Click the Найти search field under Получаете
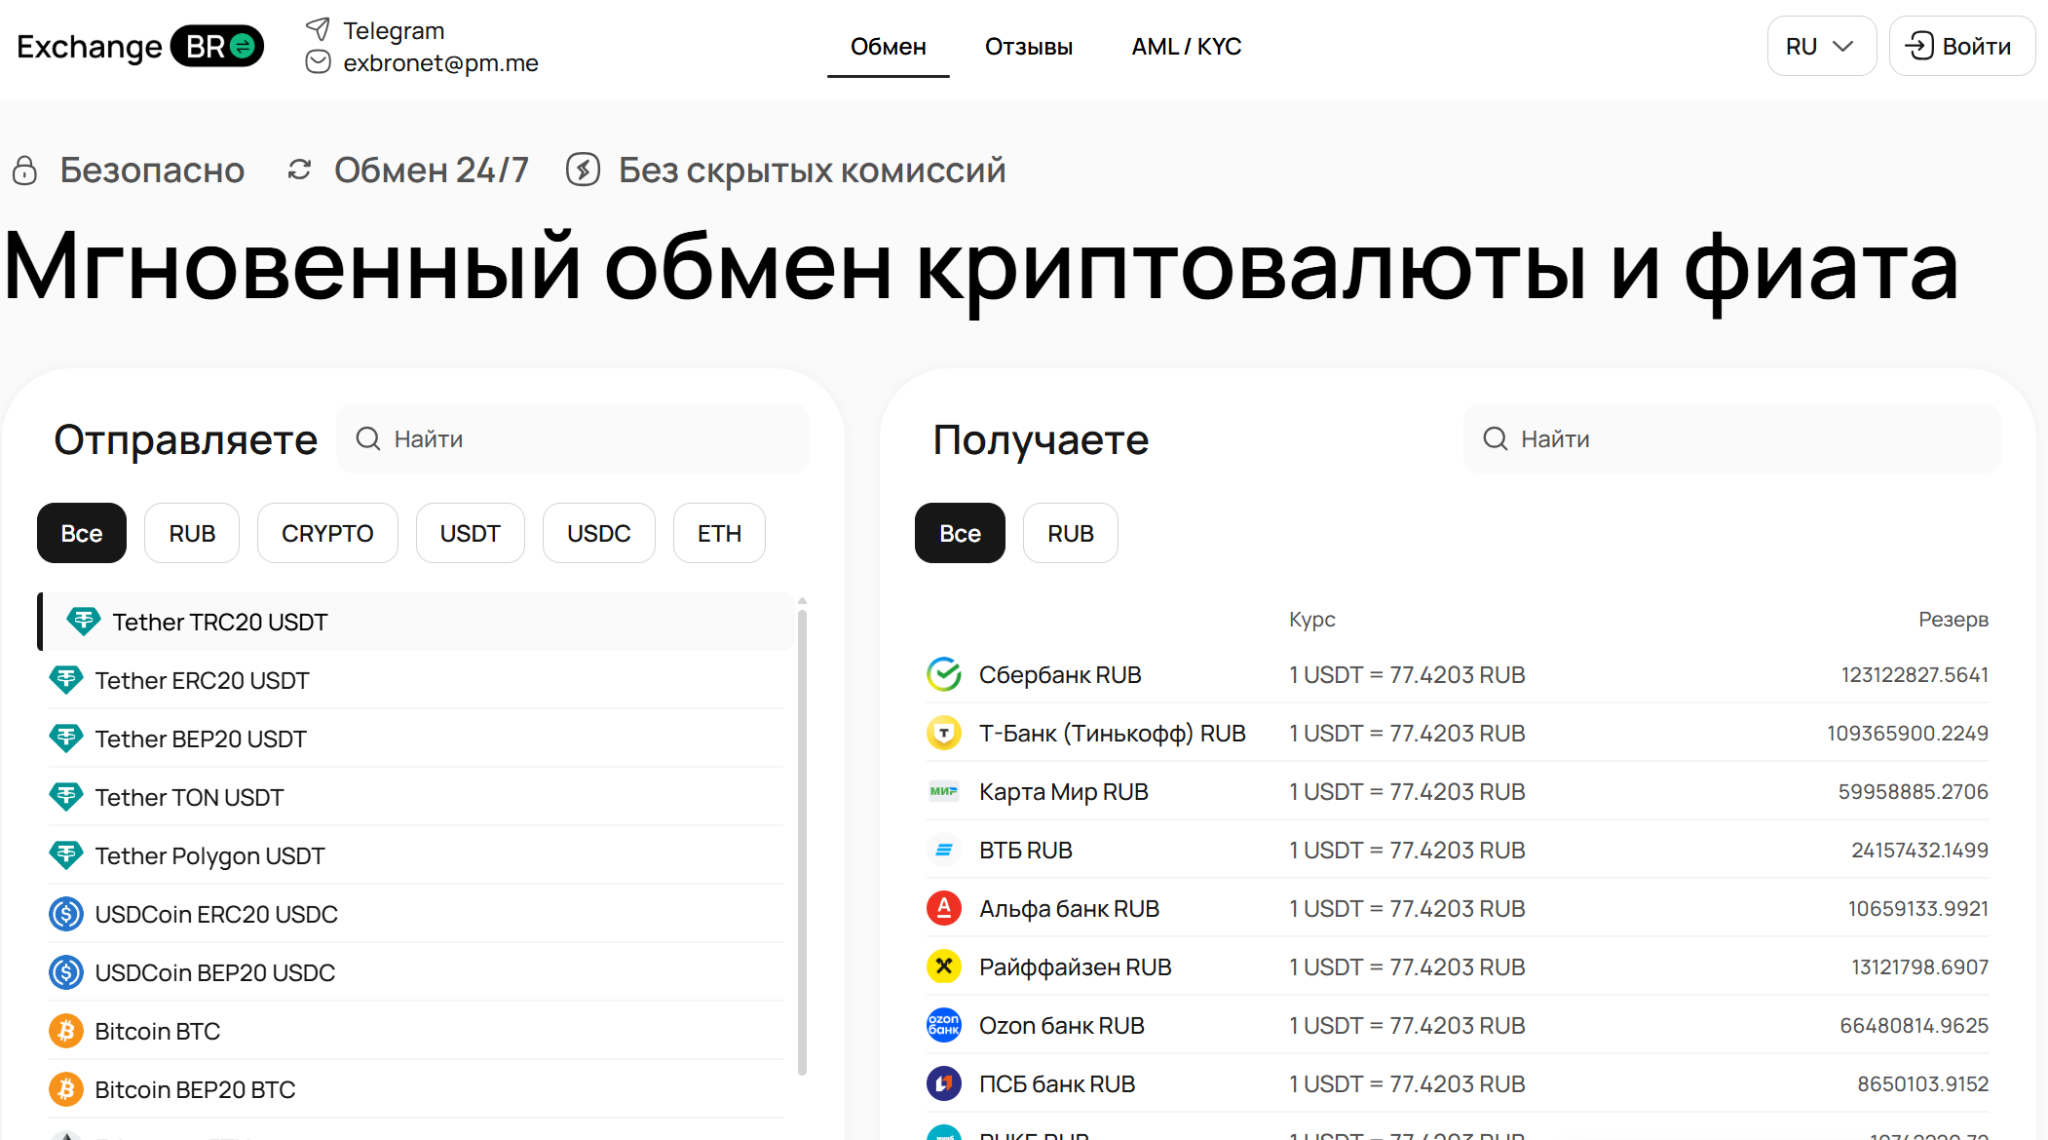The width and height of the screenshot is (2048, 1140). [x=1740, y=439]
